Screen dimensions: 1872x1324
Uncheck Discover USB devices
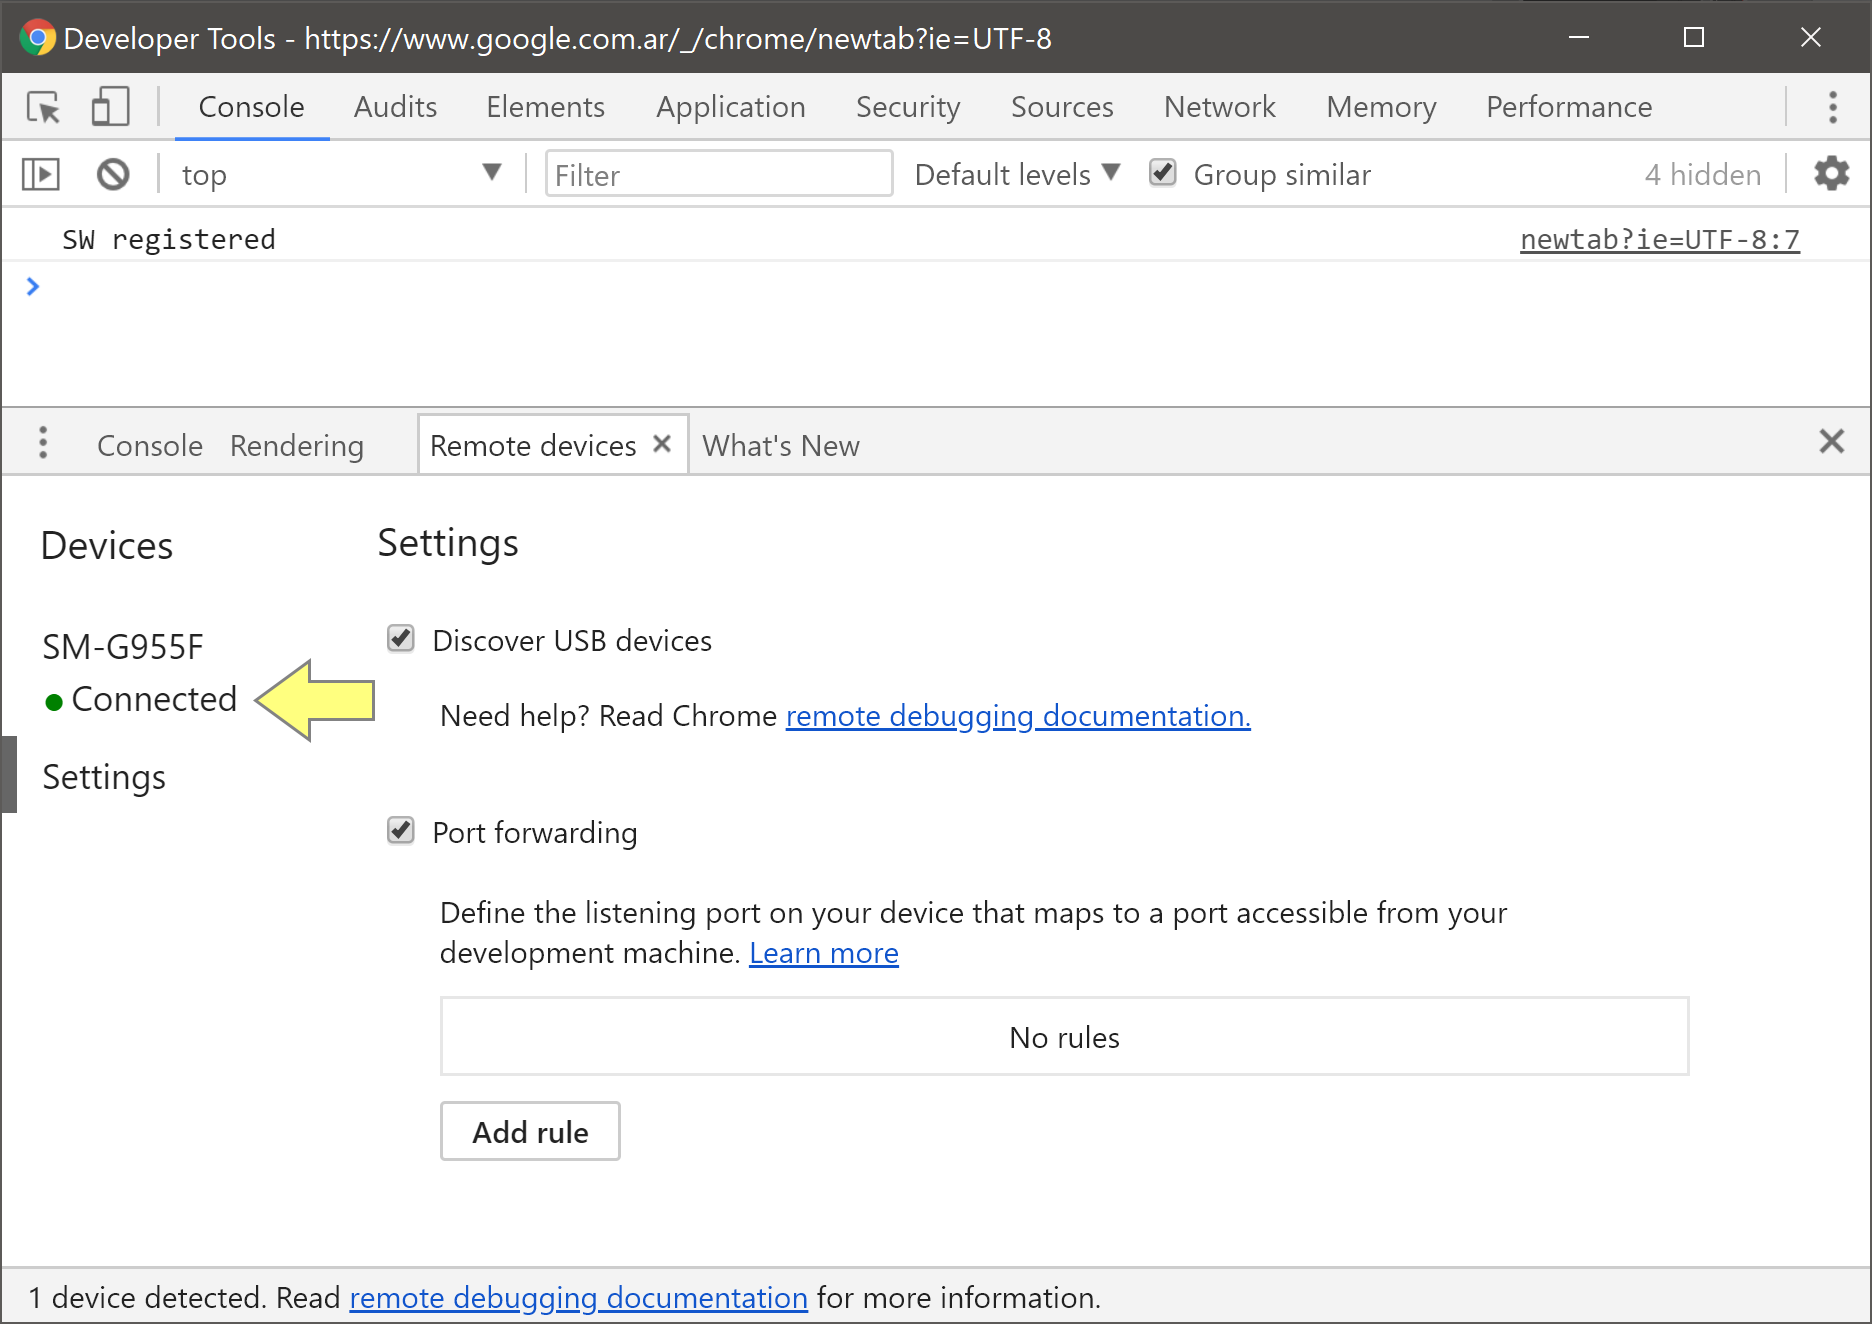pyautogui.click(x=401, y=639)
